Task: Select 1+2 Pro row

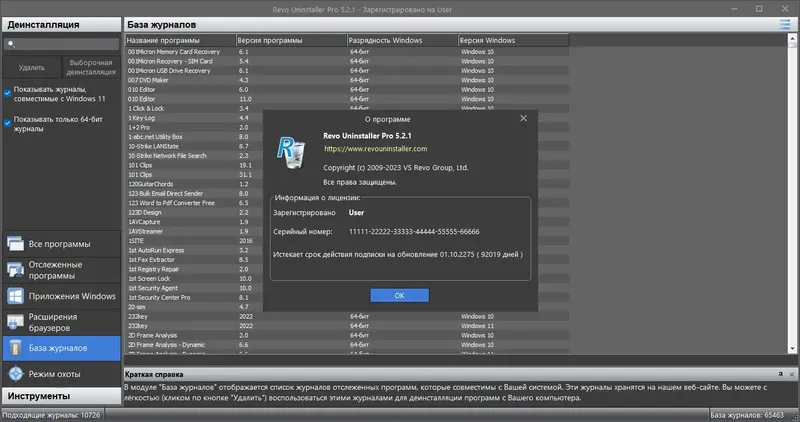Action: (x=194, y=128)
